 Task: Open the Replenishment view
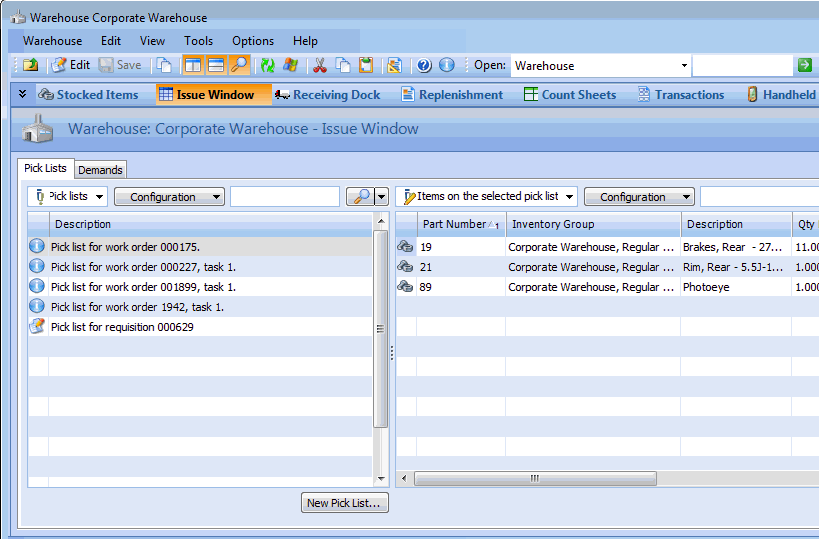tap(452, 95)
